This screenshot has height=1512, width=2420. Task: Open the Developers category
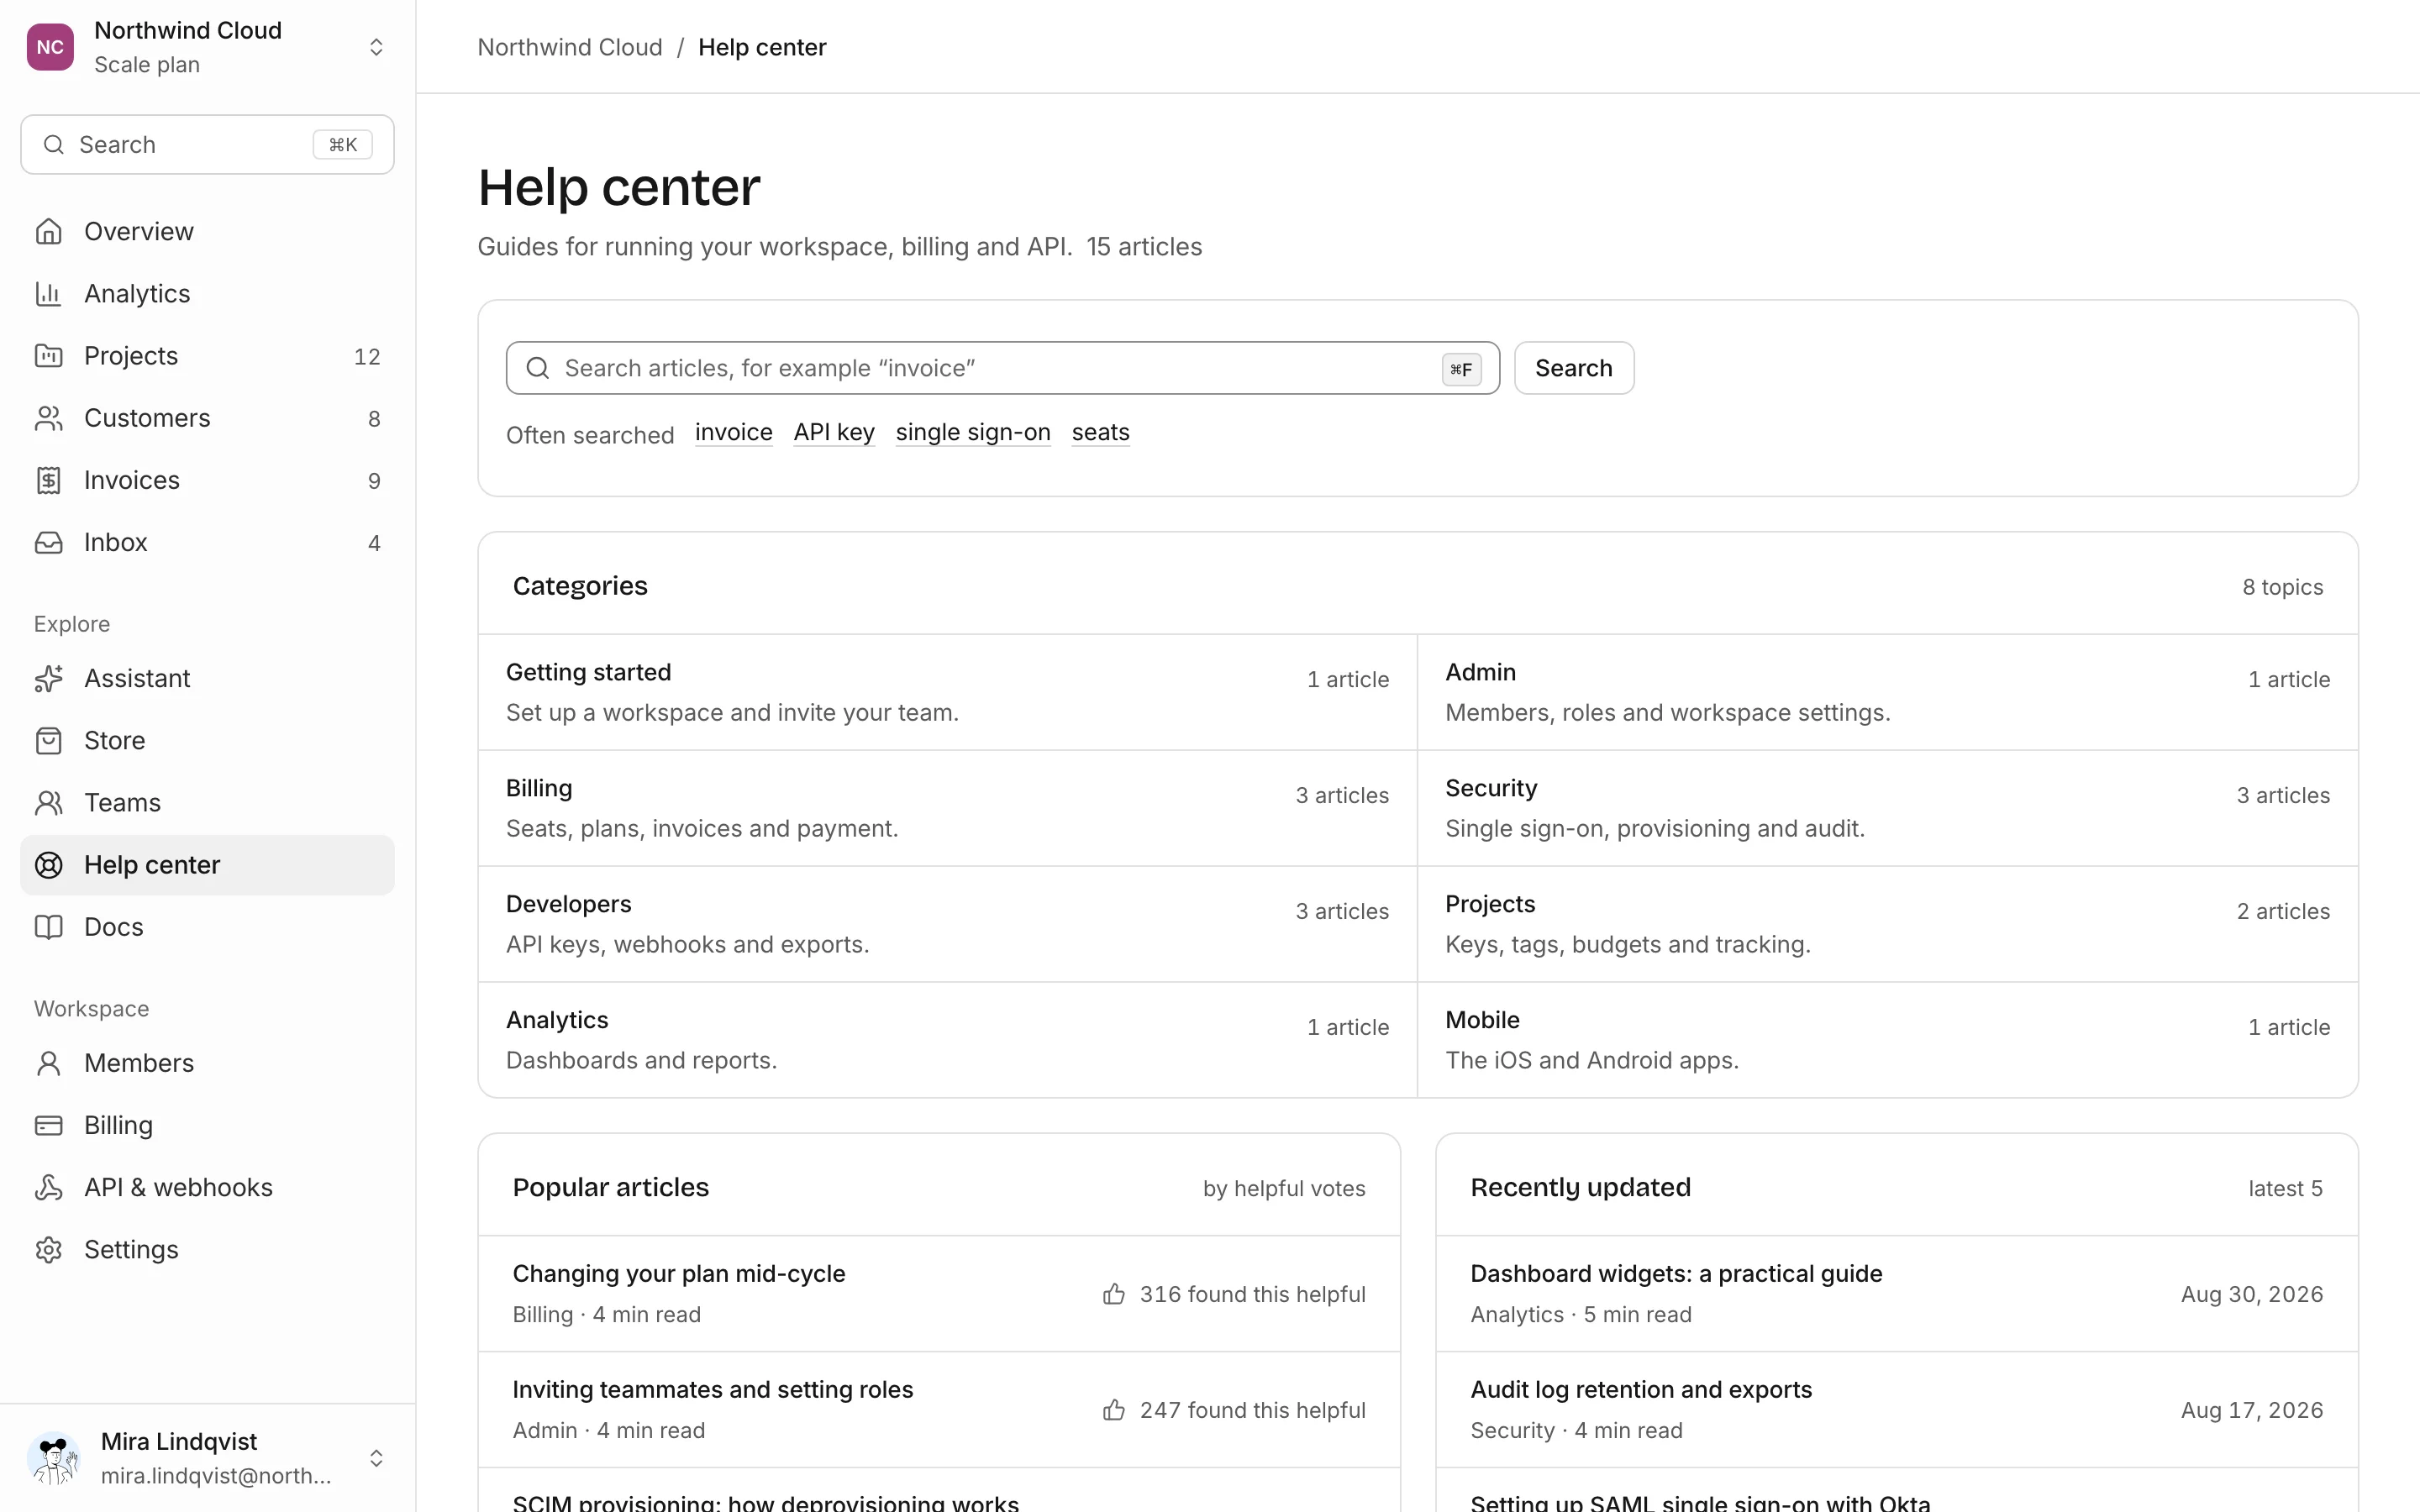coord(948,924)
